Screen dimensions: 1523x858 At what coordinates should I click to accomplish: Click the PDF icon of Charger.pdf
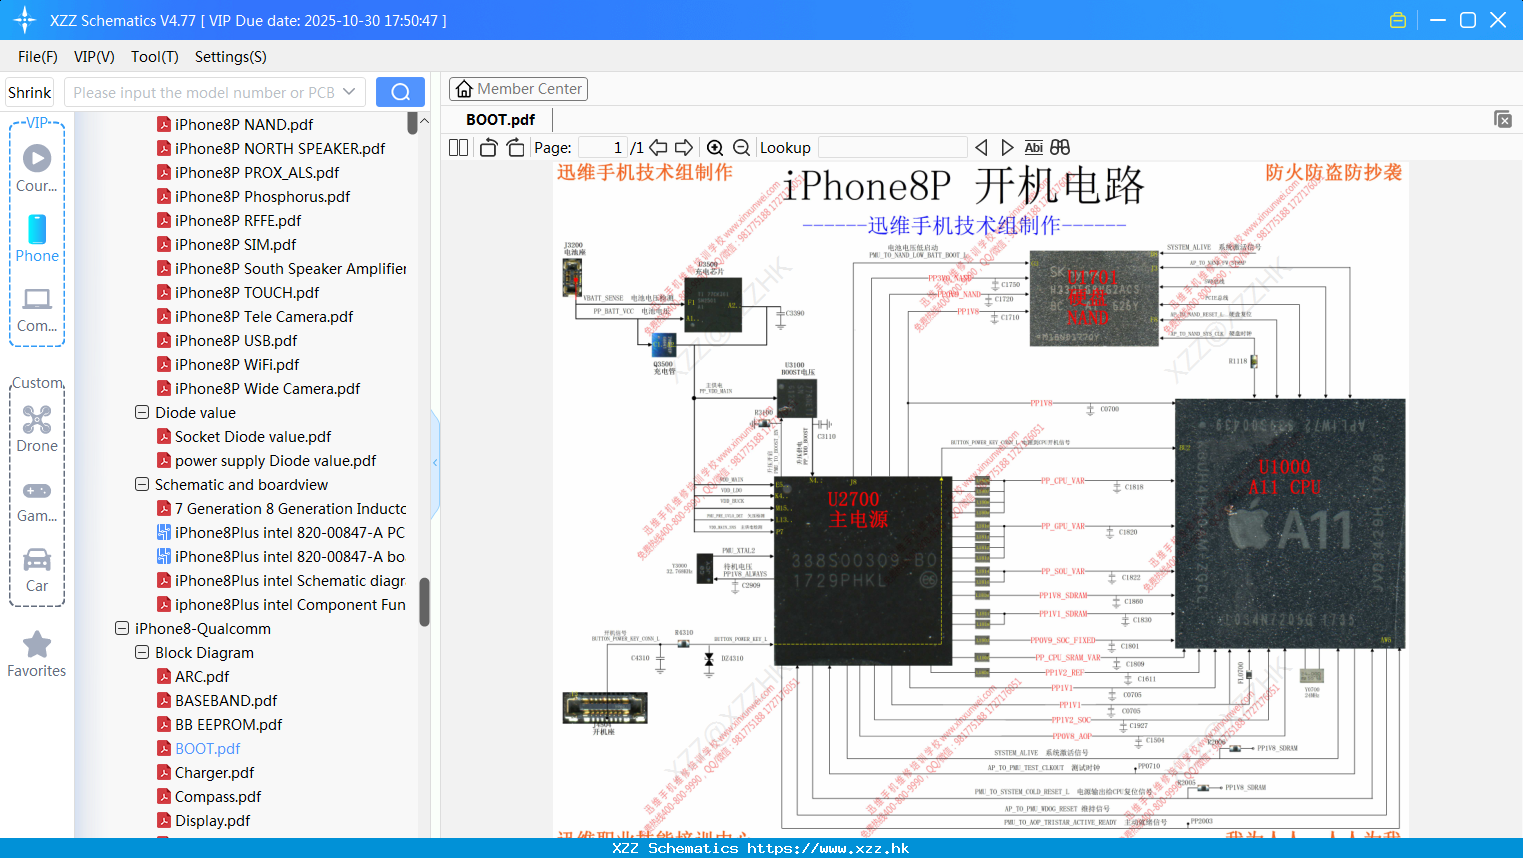164,772
